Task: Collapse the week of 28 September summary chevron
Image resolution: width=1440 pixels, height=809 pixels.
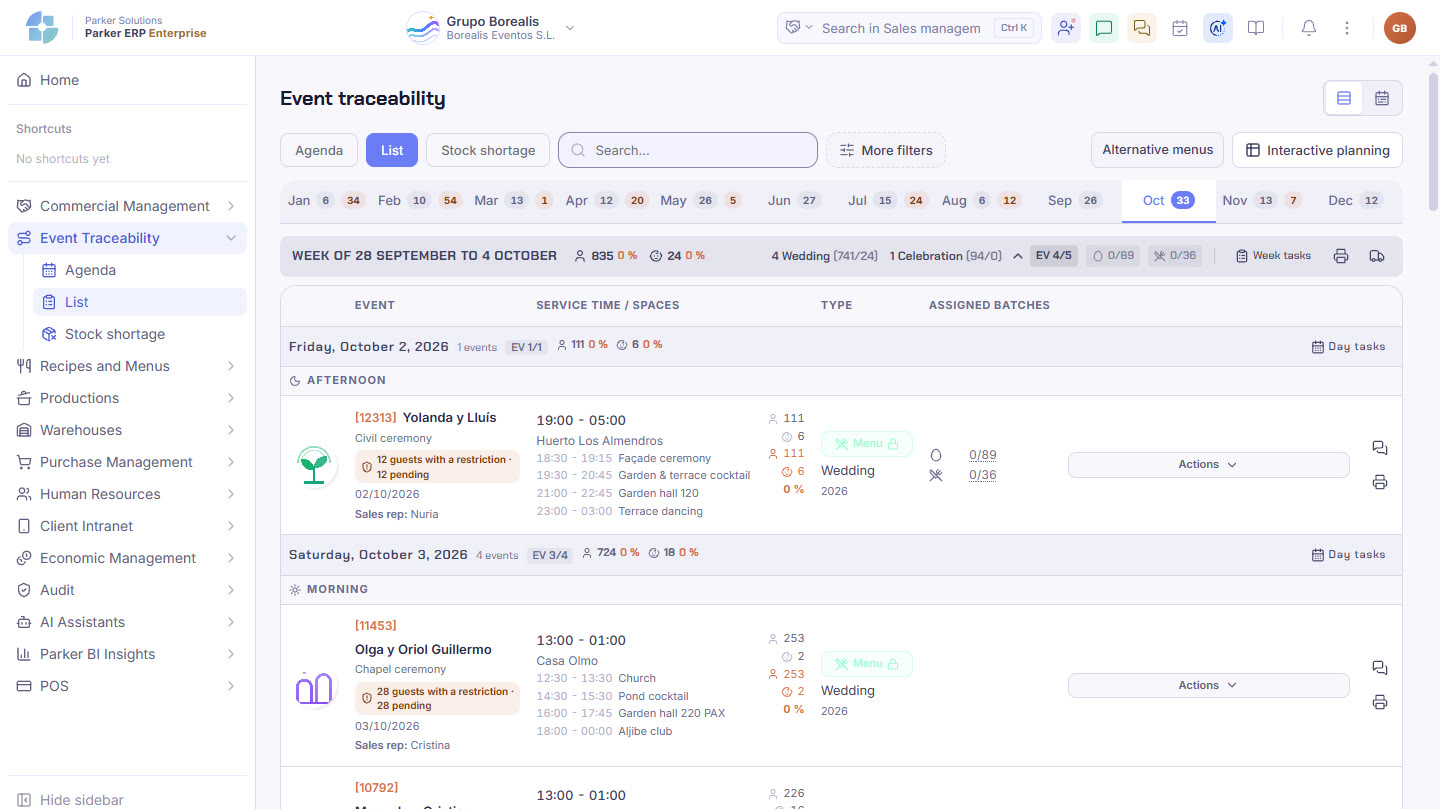Action: (1017, 256)
